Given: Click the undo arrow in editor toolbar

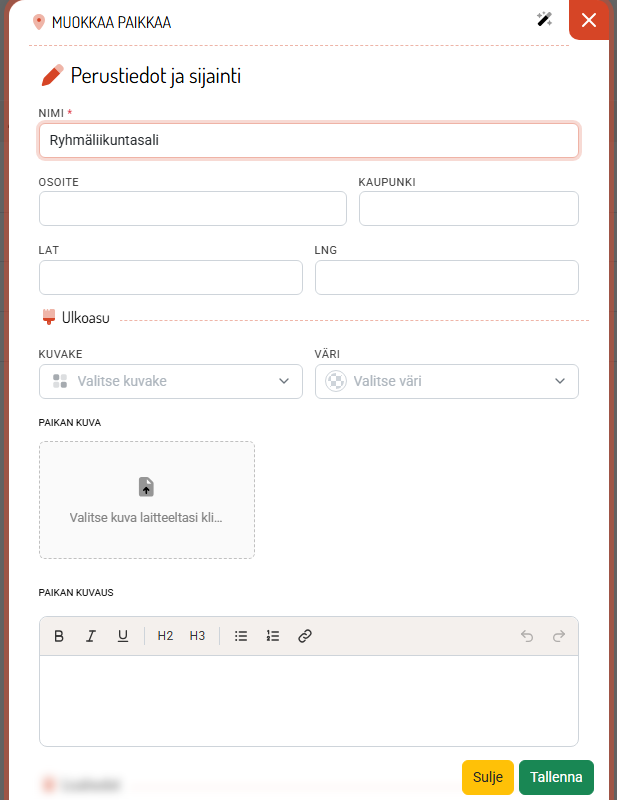Looking at the screenshot, I should [x=527, y=636].
